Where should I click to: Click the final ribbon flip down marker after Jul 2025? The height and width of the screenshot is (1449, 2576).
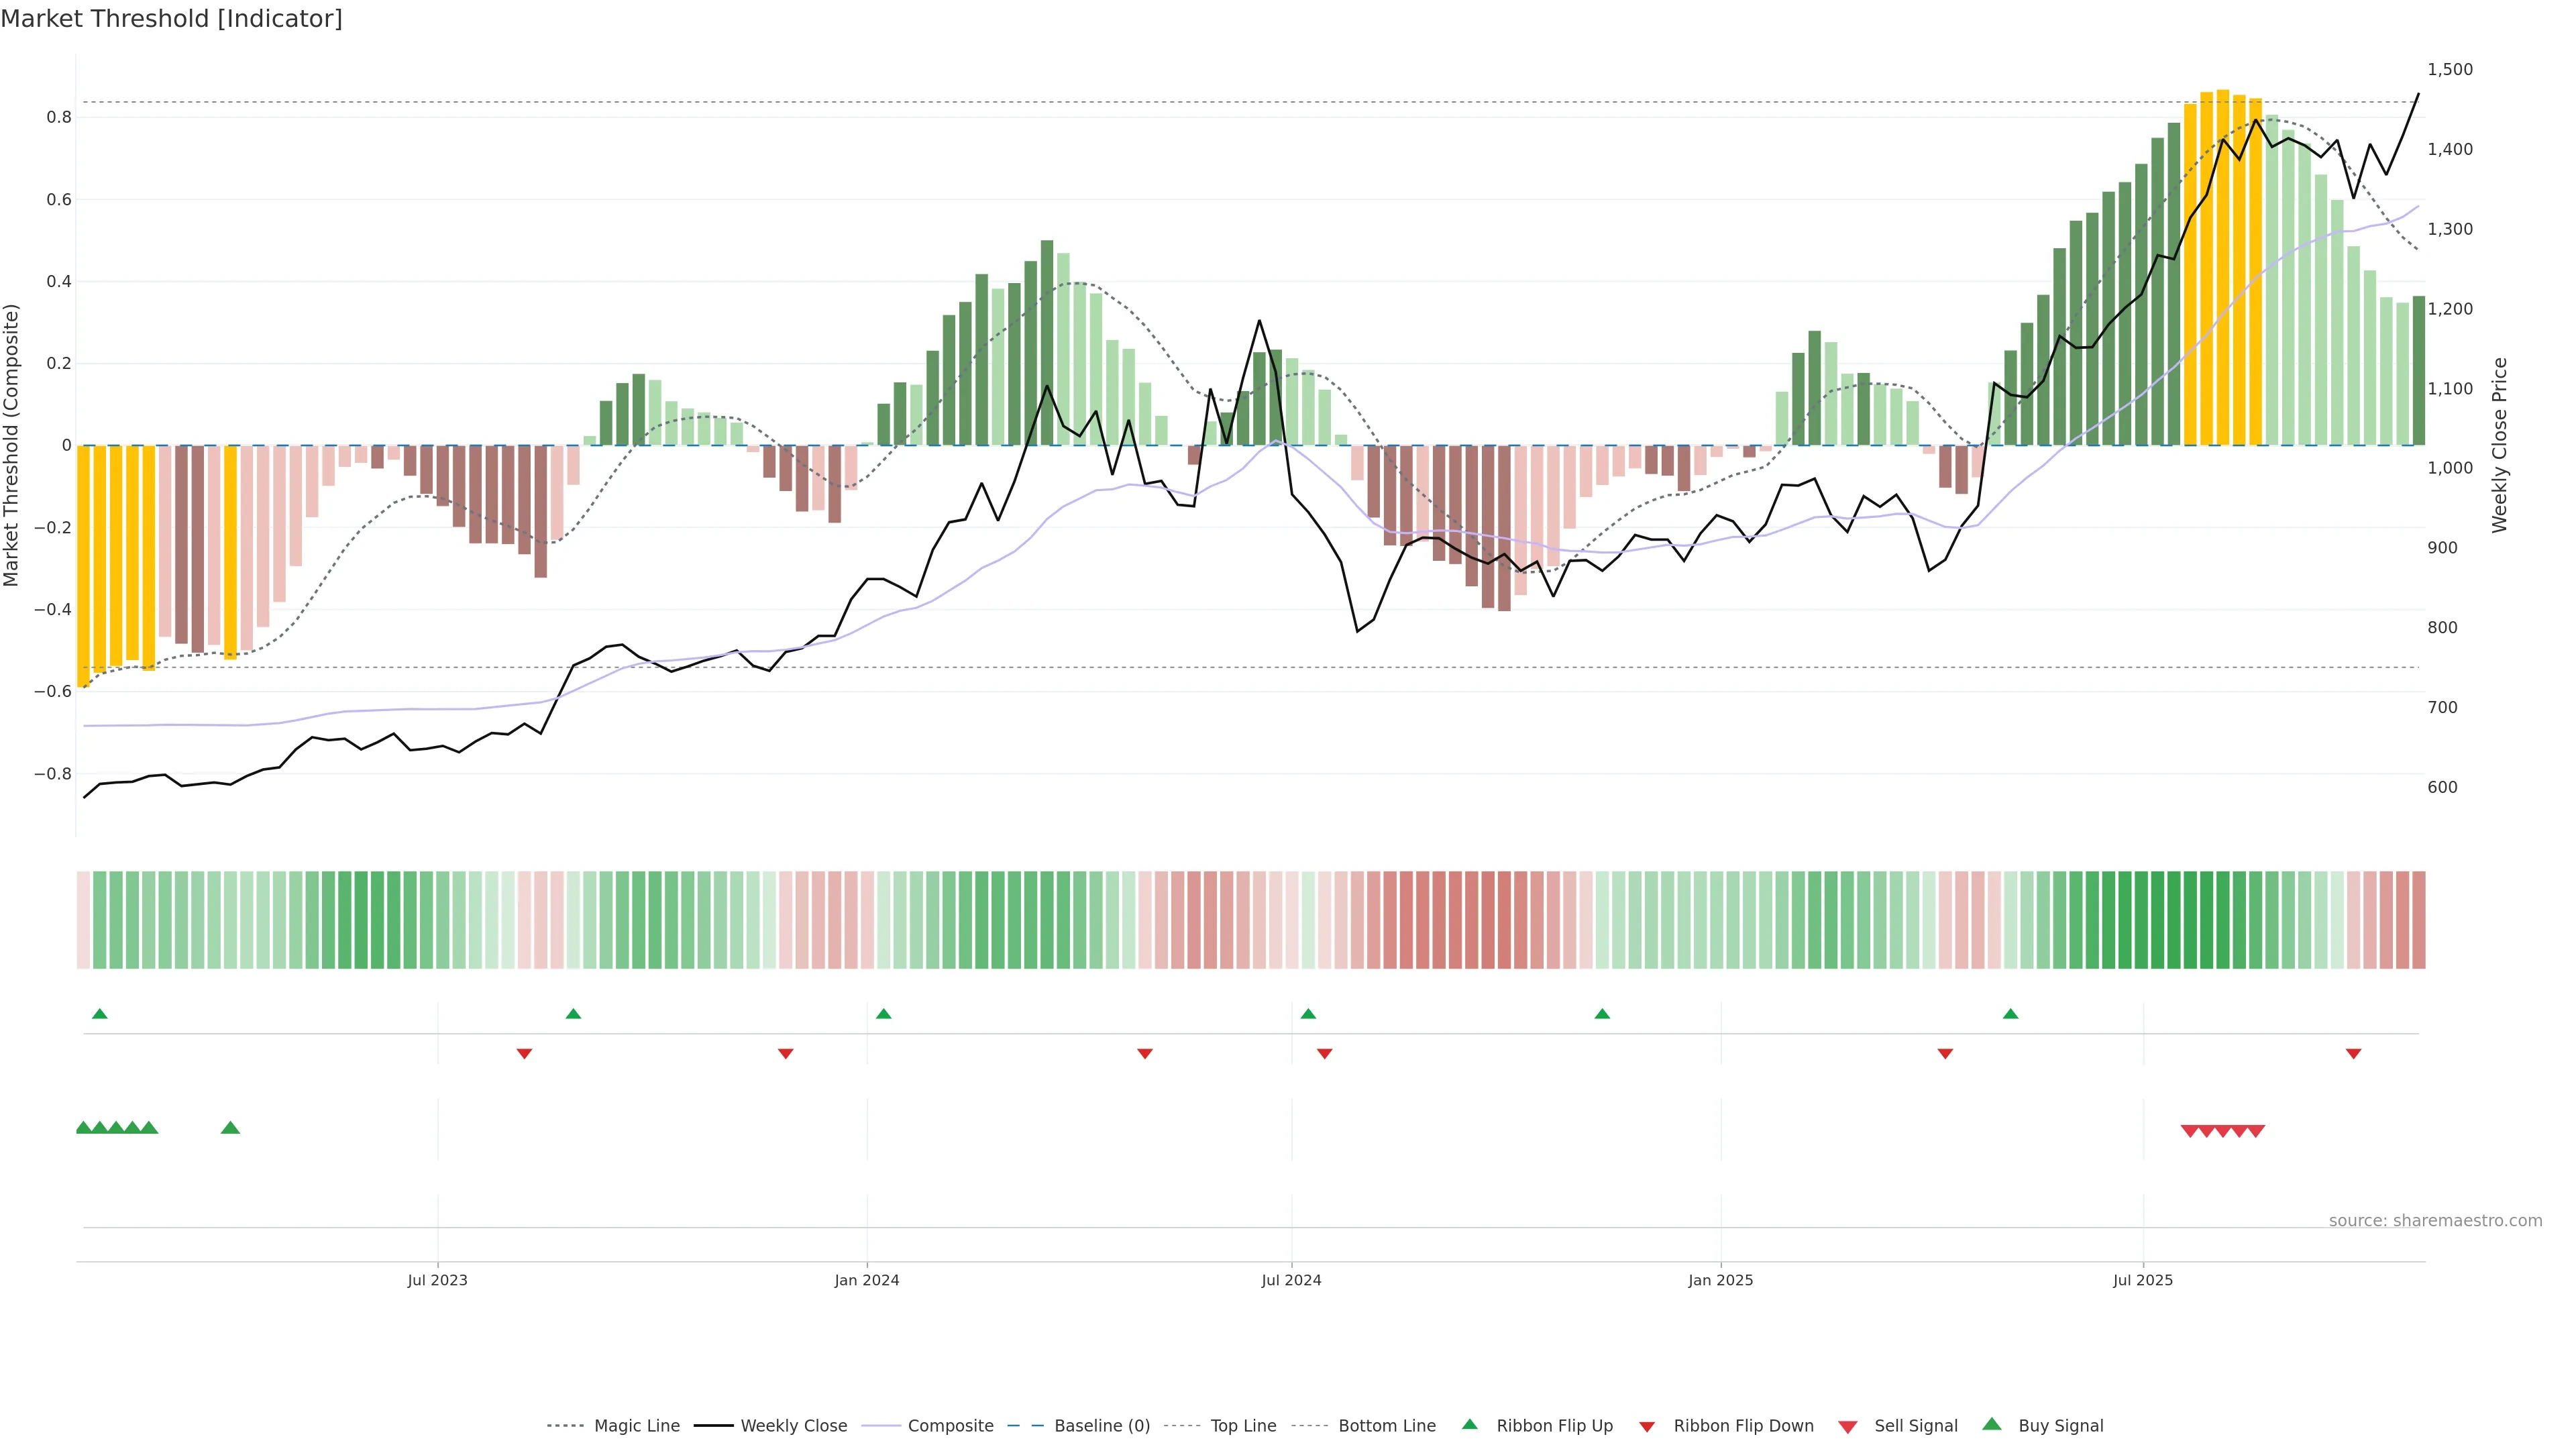point(2353,1054)
